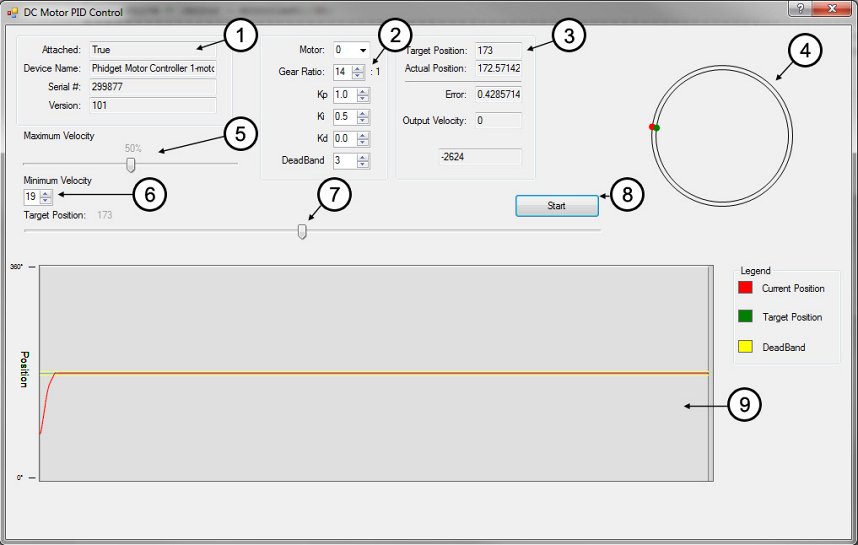Click the Maximum Velocity 50% label
Image resolution: width=858 pixels, height=545 pixels.
tap(133, 148)
